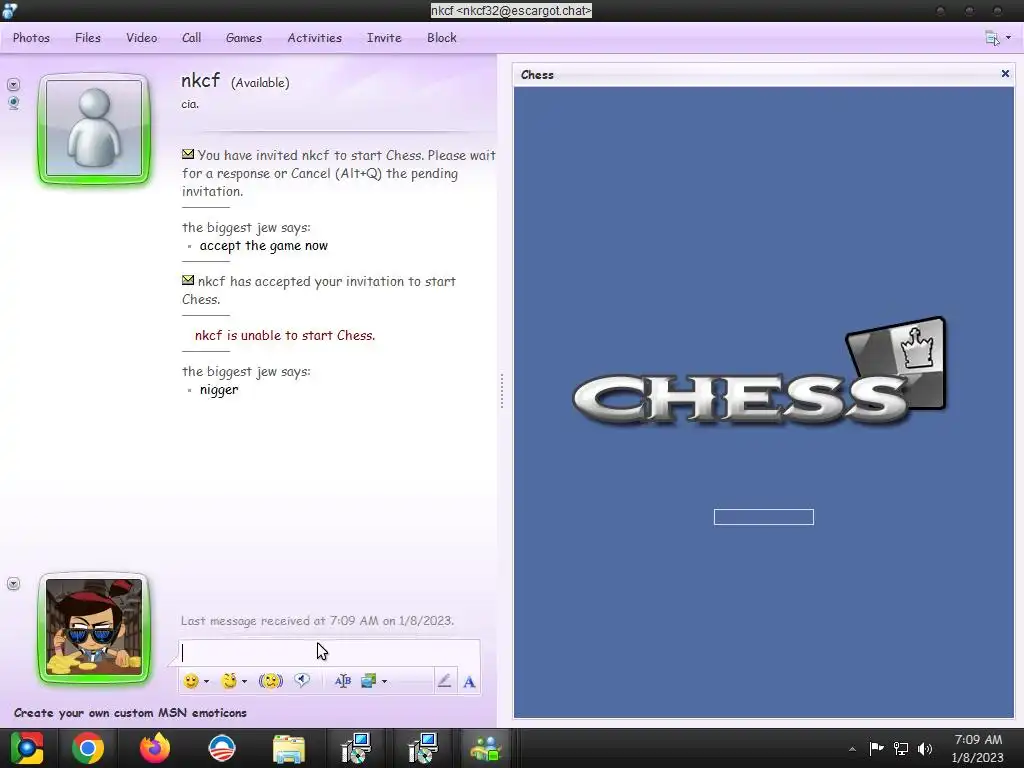Focus the message text input box

[x=329, y=652]
